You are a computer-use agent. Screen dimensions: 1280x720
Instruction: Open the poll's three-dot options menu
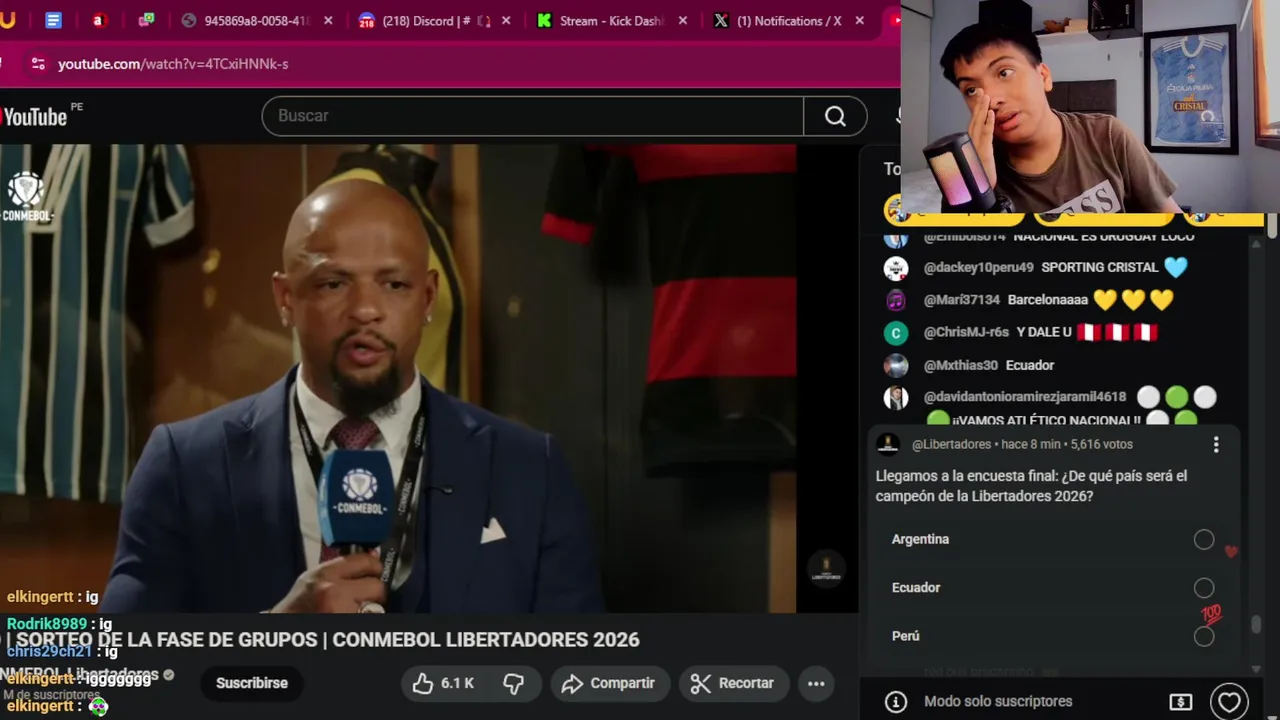1216,444
